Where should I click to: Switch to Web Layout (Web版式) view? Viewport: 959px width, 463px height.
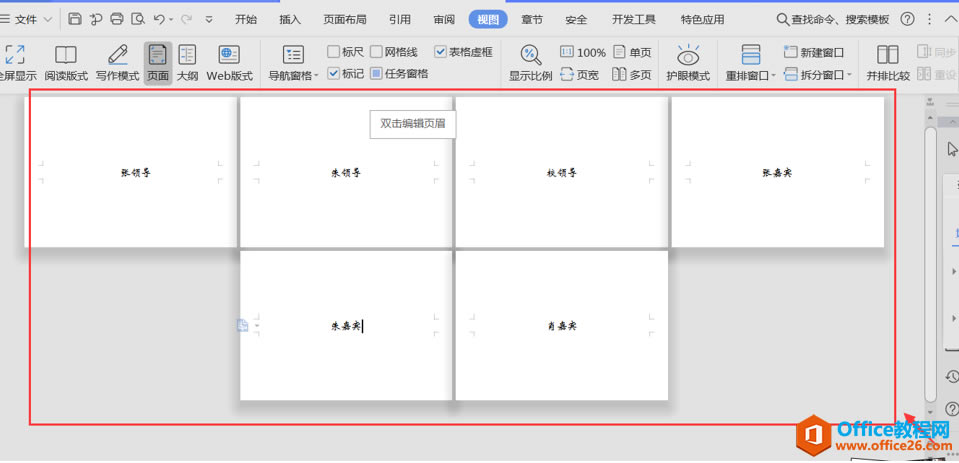[229, 63]
